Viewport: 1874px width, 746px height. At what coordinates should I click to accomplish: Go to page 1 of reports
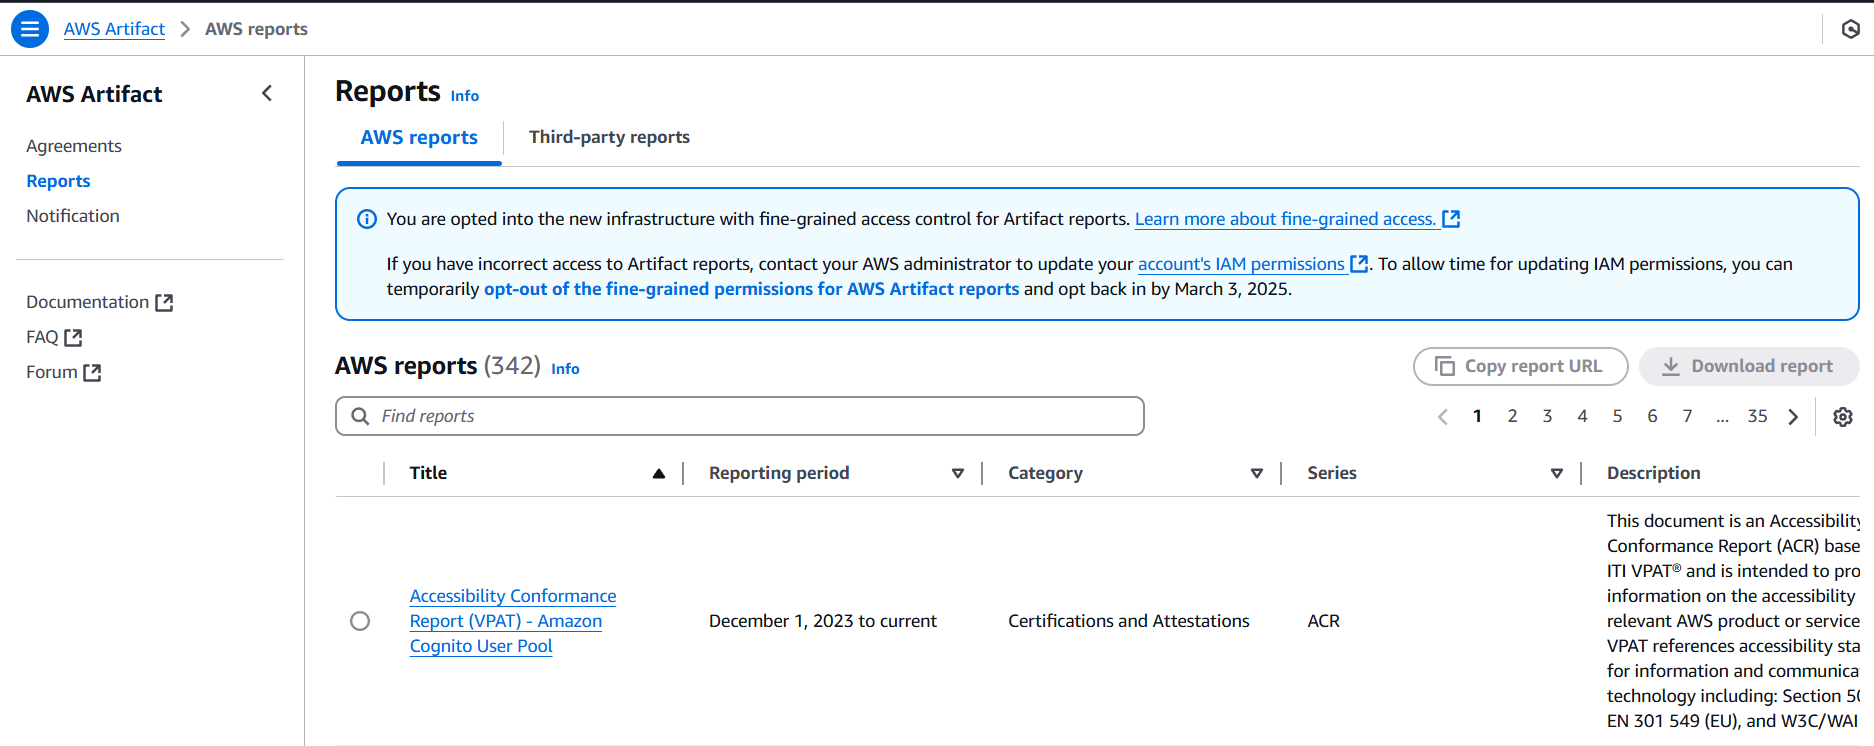click(x=1477, y=416)
